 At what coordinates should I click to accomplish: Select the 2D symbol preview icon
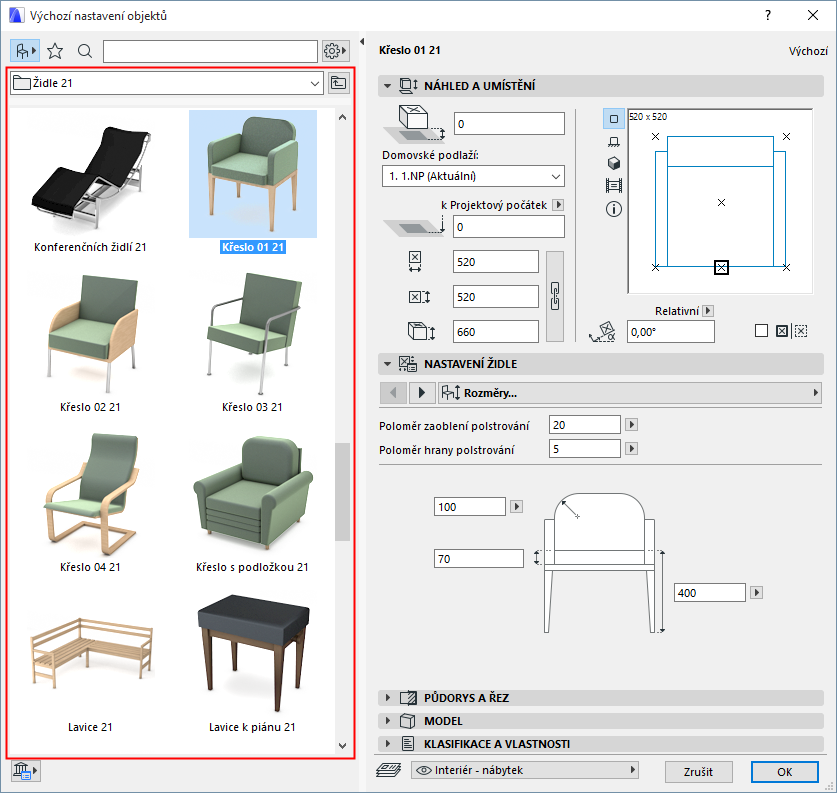(614, 119)
